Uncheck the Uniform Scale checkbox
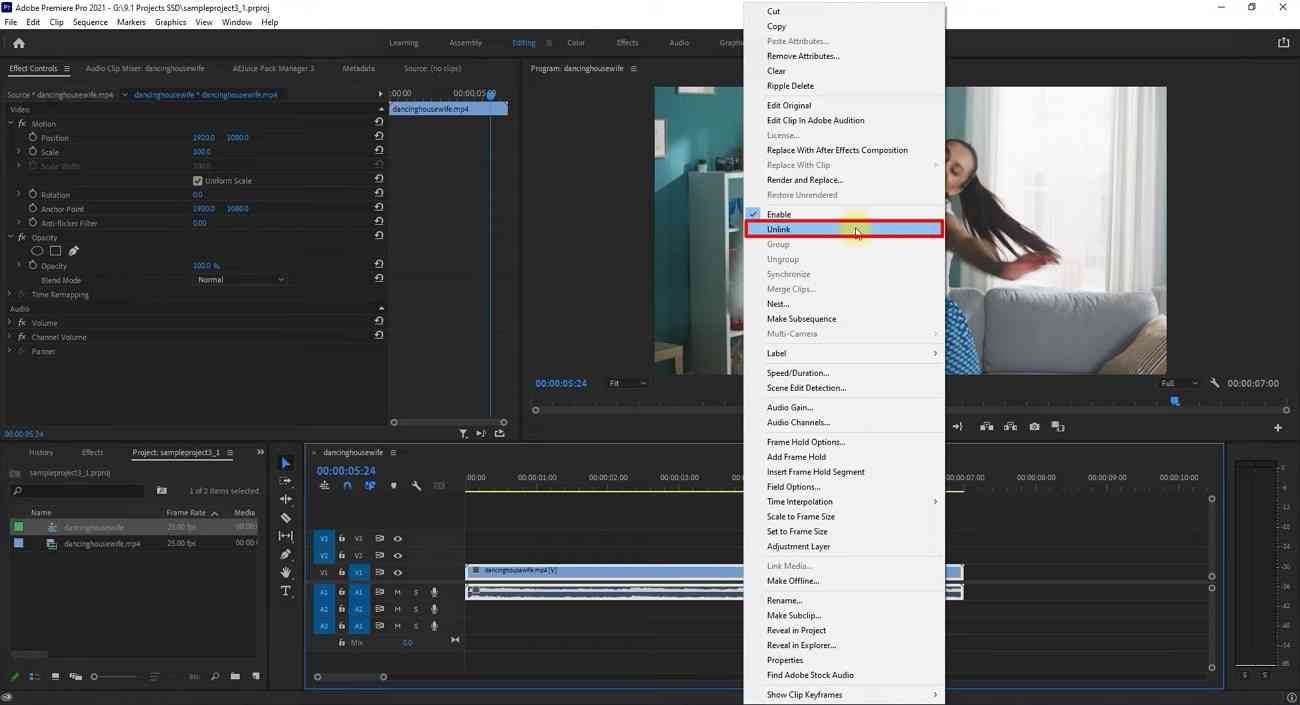 [198, 181]
